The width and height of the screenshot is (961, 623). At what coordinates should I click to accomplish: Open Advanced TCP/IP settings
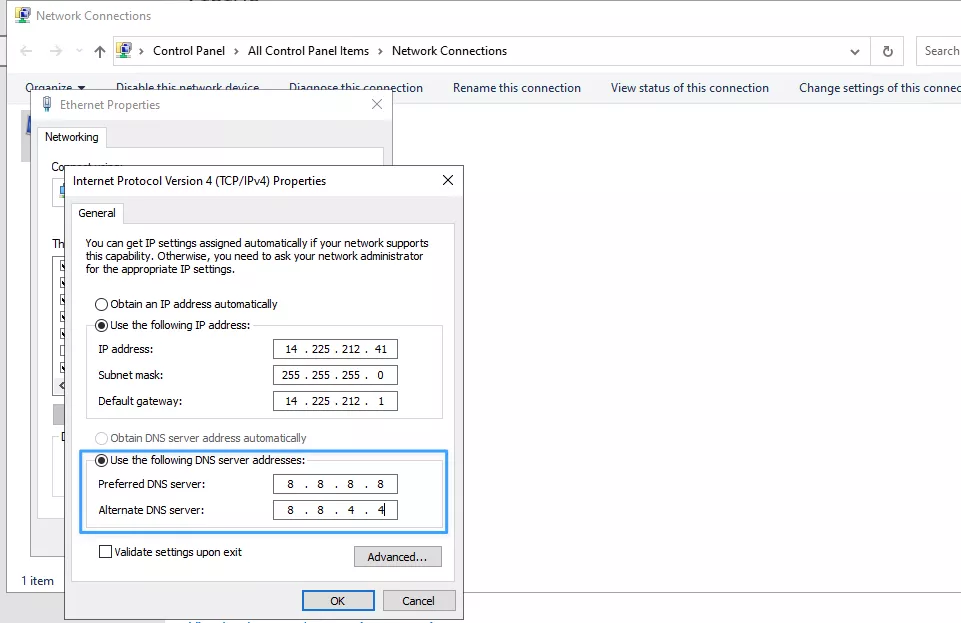[397, 557]
